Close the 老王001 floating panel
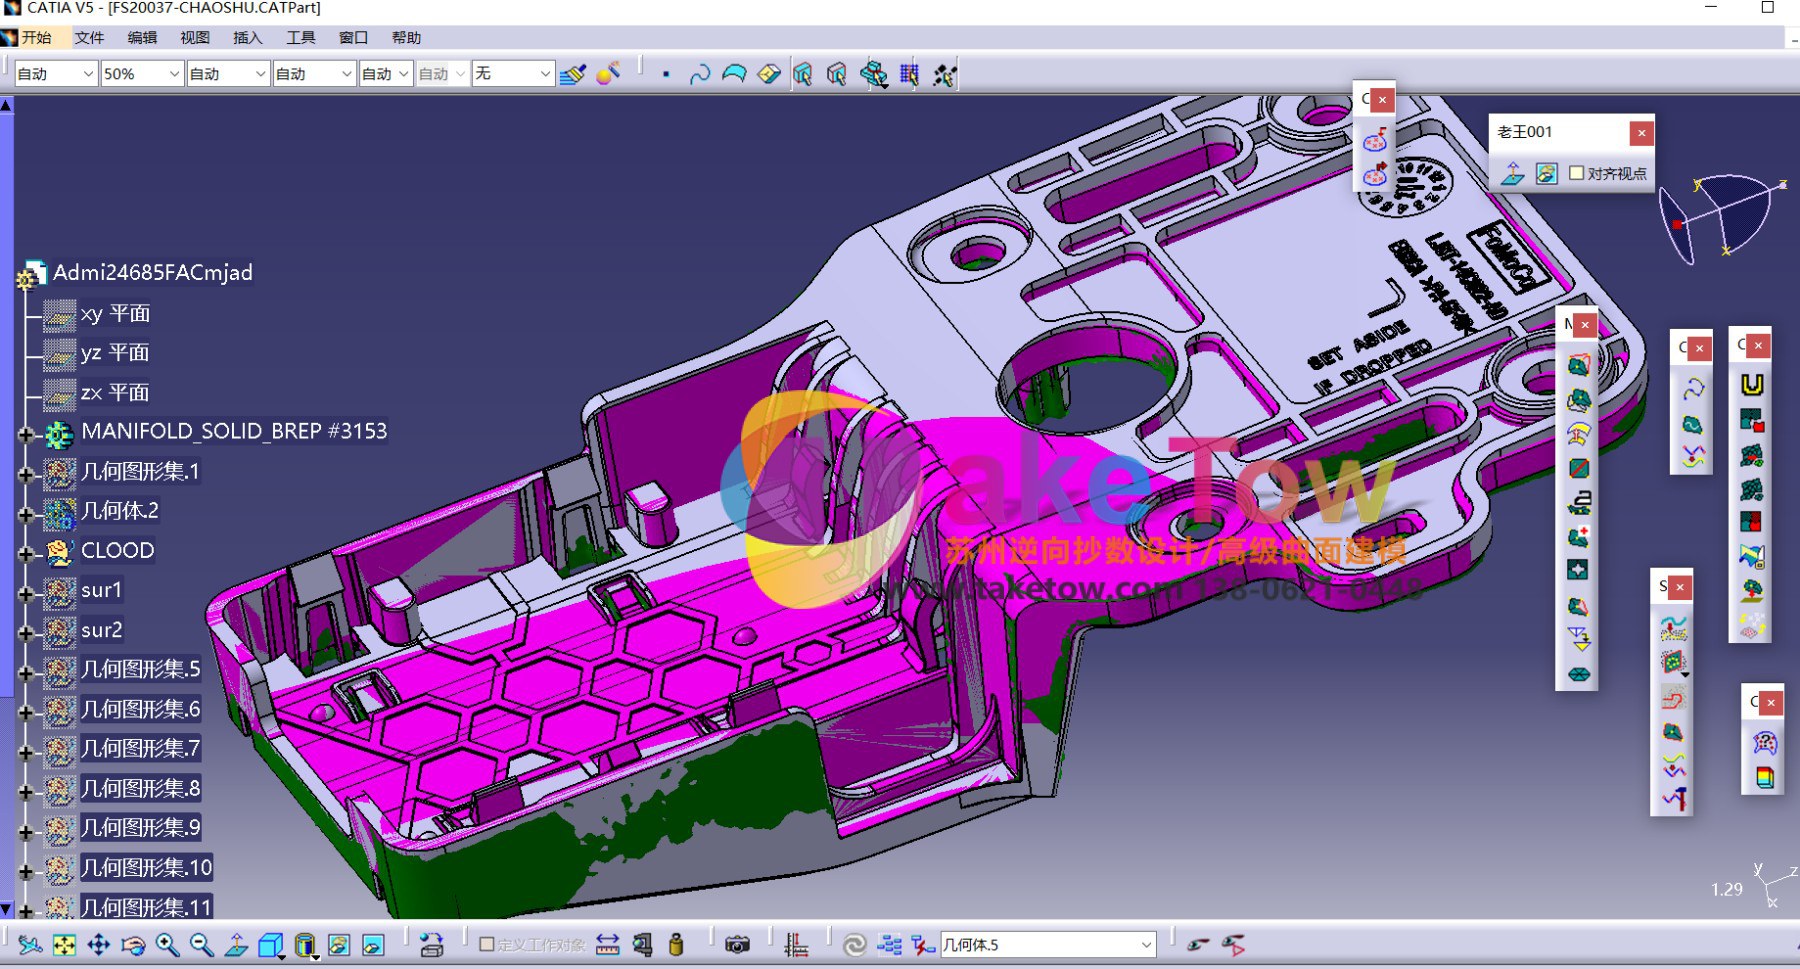Screen dimensions: 1800x969 (1641, 133)
